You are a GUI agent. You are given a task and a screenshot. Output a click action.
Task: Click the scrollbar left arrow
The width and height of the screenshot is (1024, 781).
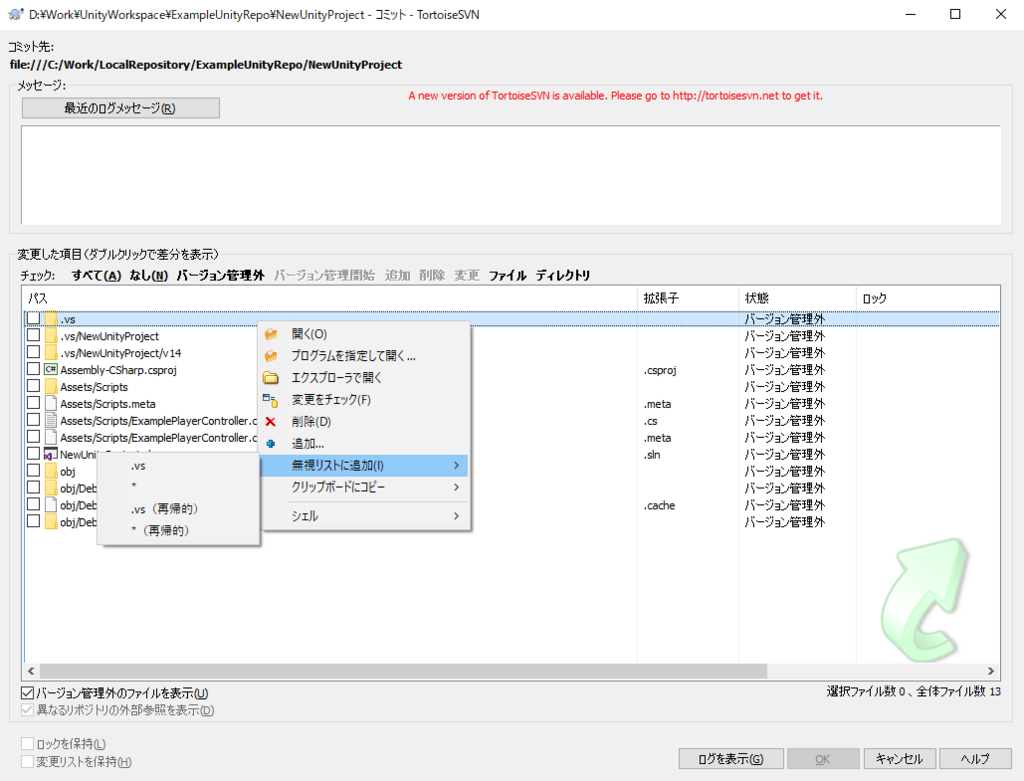[31, 671]
